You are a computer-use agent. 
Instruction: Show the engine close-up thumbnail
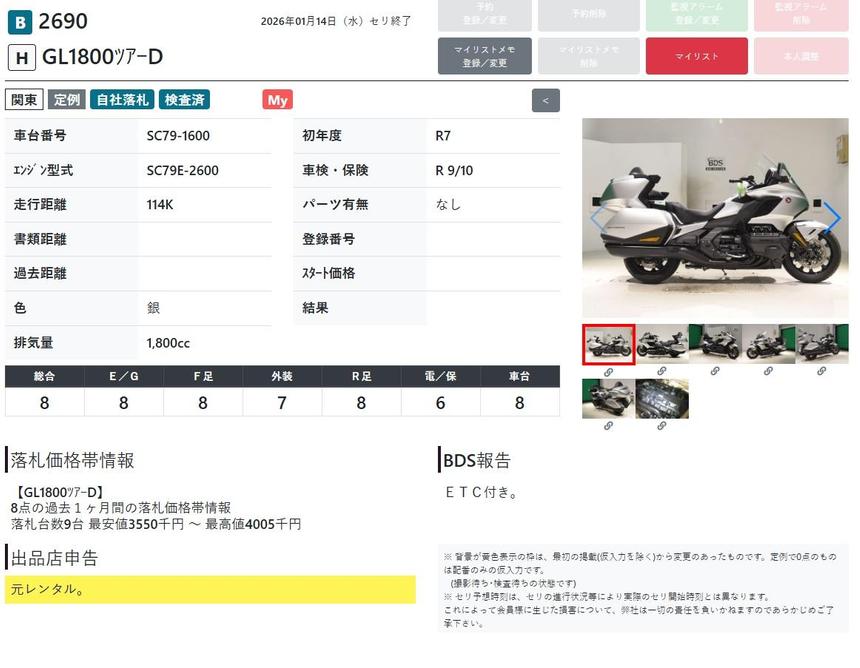(661, 398)
